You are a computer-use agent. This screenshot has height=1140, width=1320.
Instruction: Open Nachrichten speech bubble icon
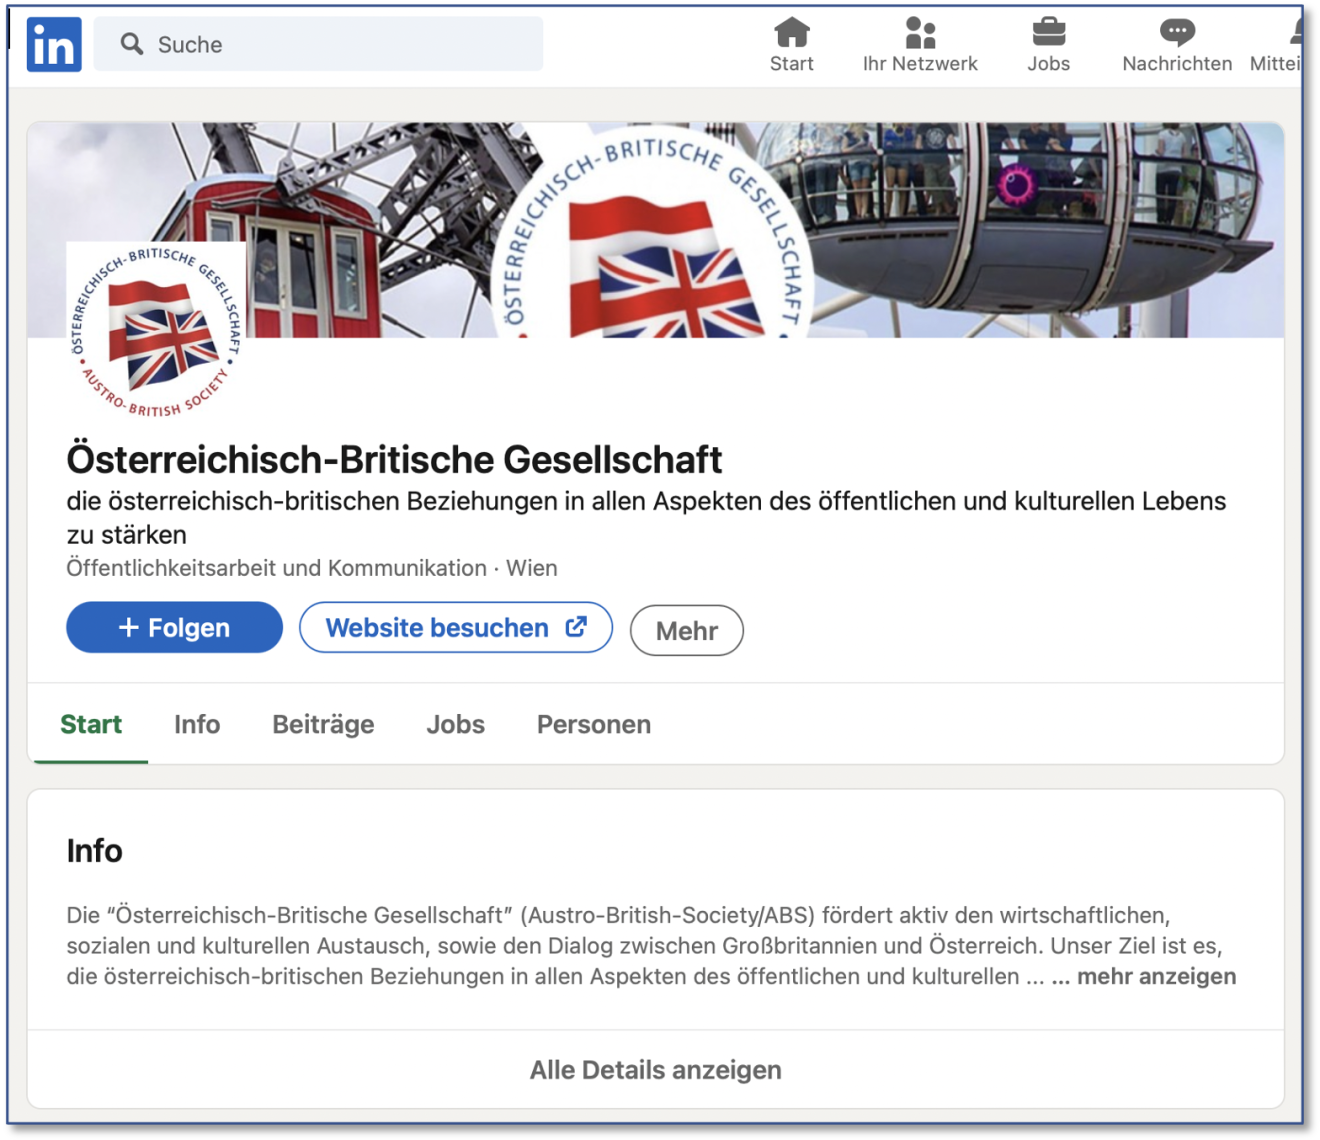(x=1177, y=33)
